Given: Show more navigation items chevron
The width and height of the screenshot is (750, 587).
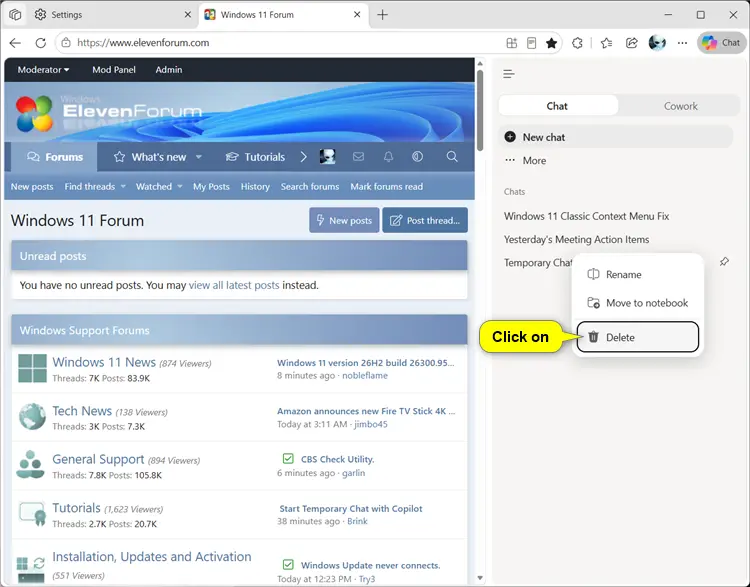Looking at the screenshot, I should pyautogui.click(x=303, y=157).
